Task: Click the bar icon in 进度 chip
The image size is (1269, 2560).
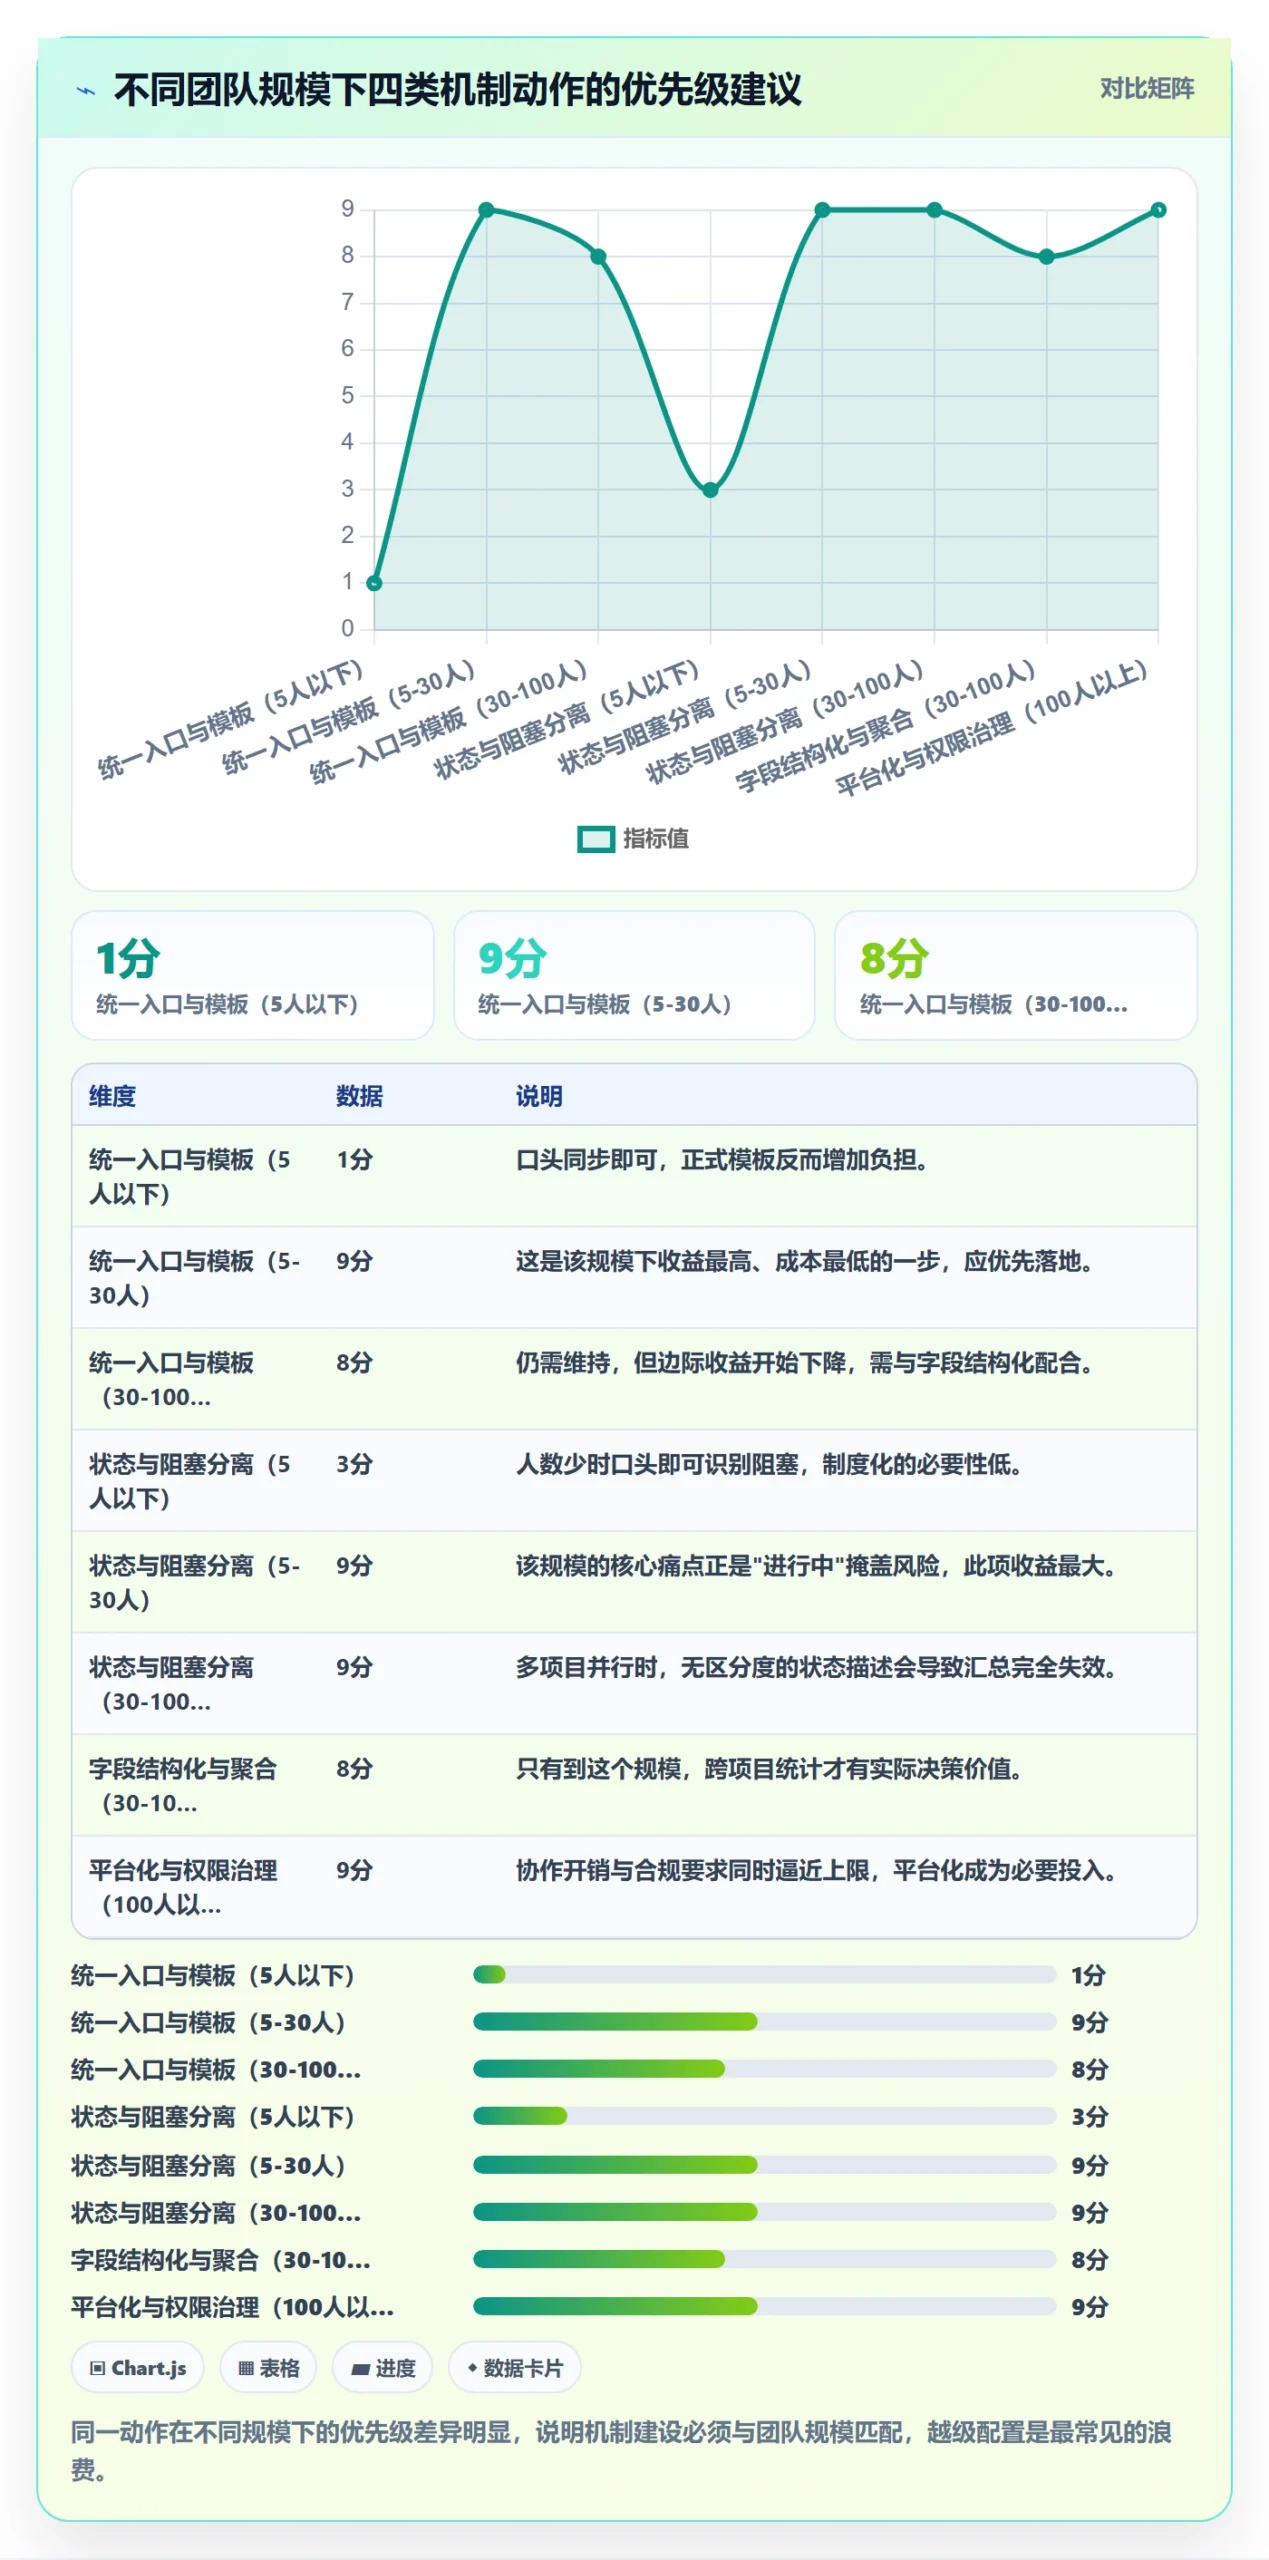Action: pyautogui.click(x=361, y=2369)
